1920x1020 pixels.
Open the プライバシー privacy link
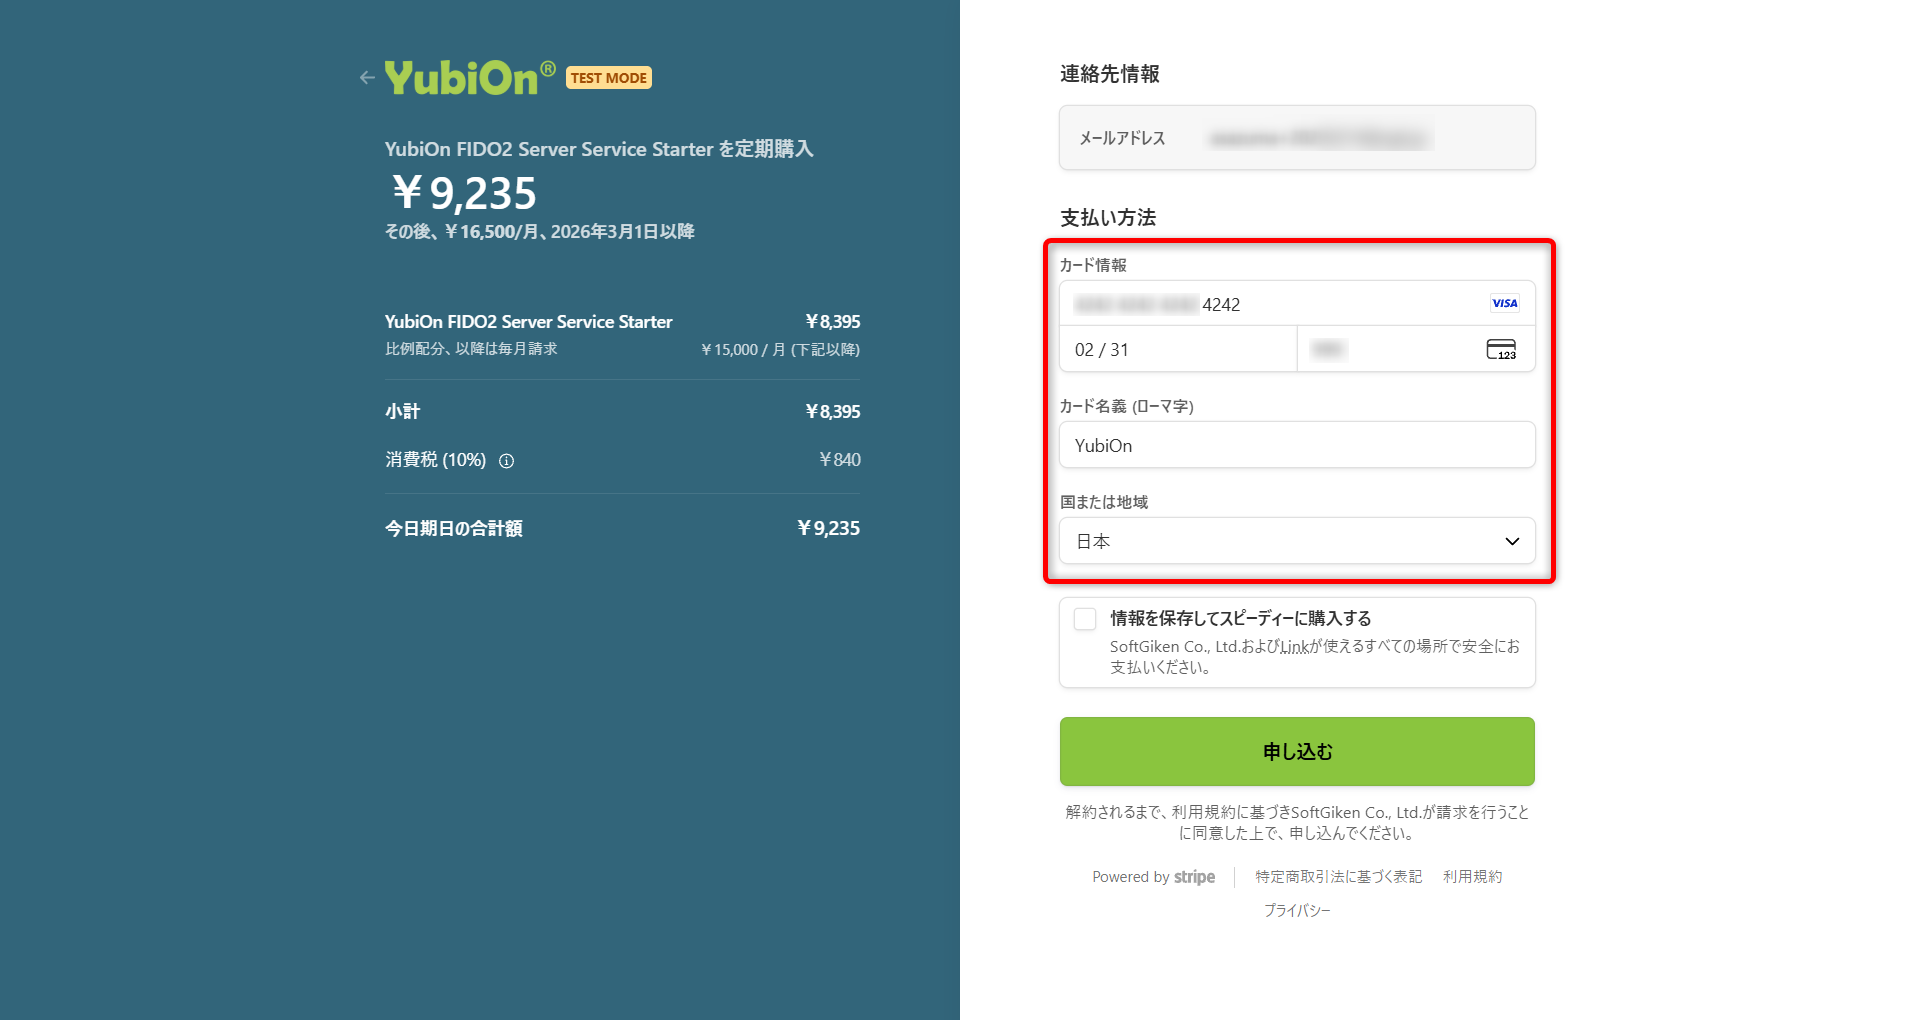(1296, 910)
